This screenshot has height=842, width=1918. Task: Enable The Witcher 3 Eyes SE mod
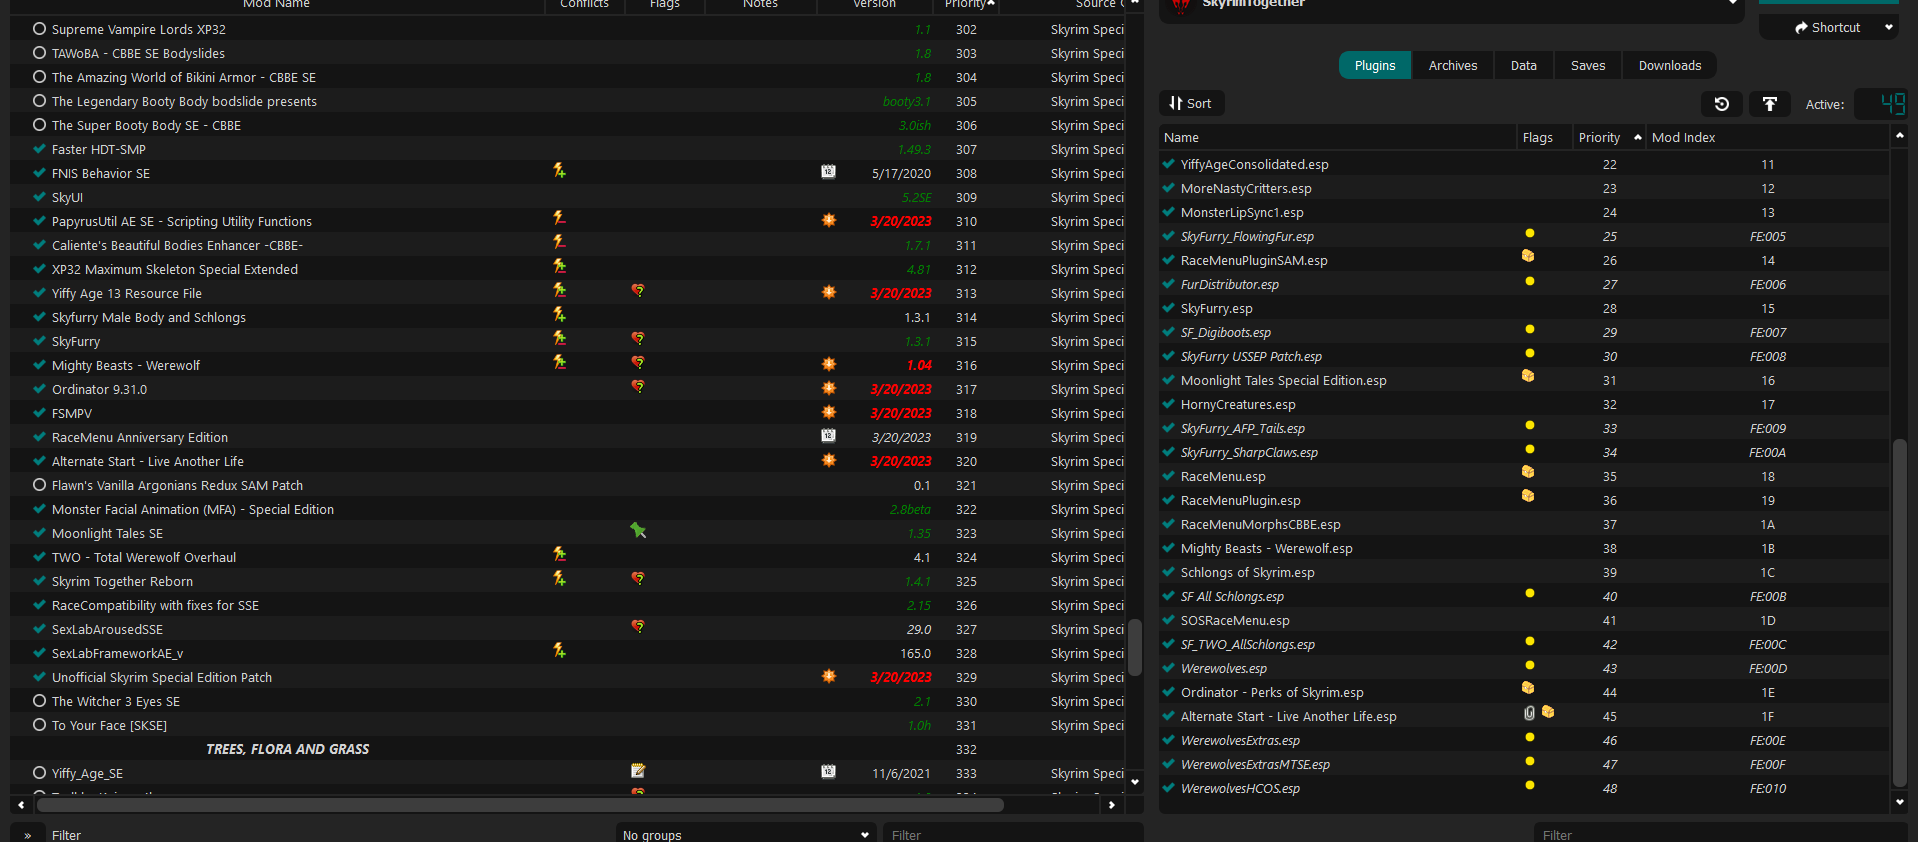click(x=40, y=701)
